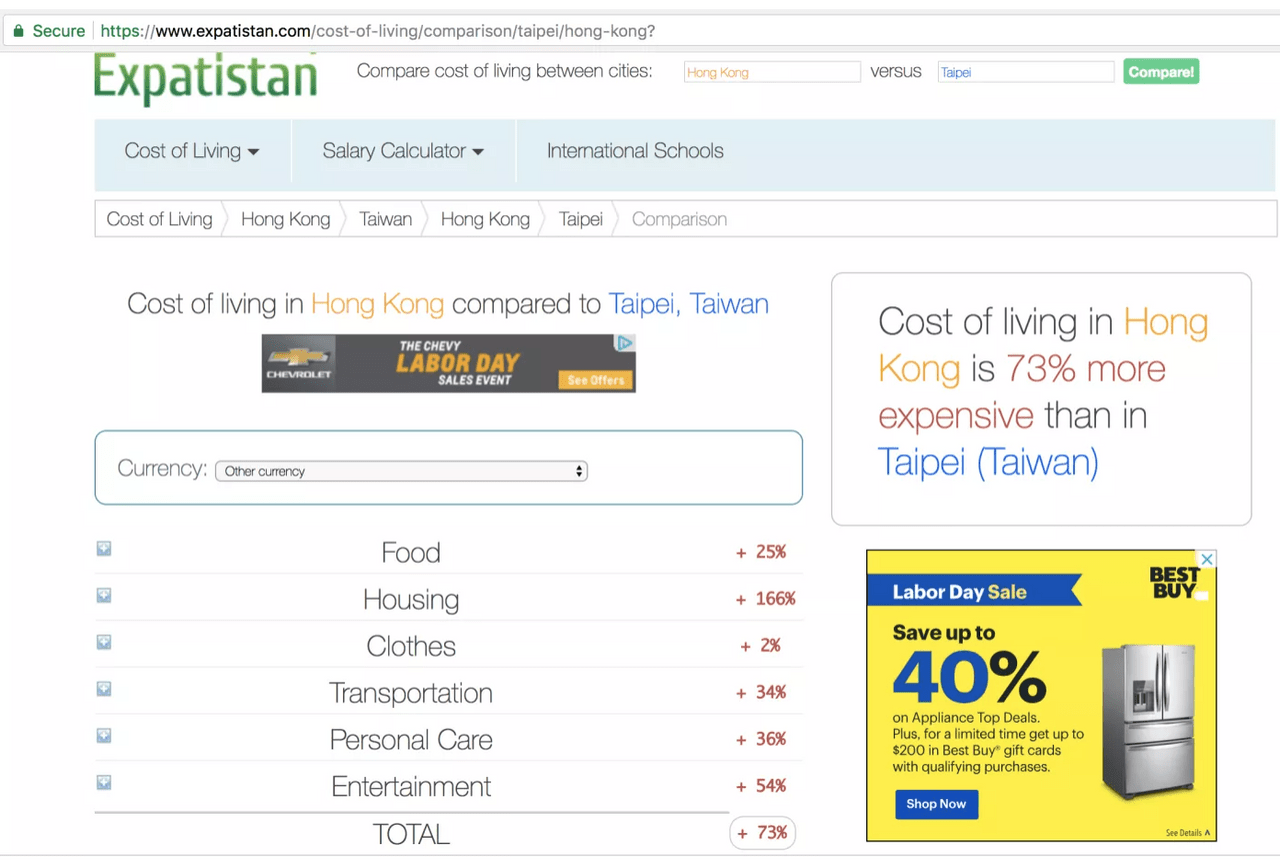The width and height of the screenshot is (1280, 868).
Task: Click the Taipei city input field
Action: coord(1026,72)
